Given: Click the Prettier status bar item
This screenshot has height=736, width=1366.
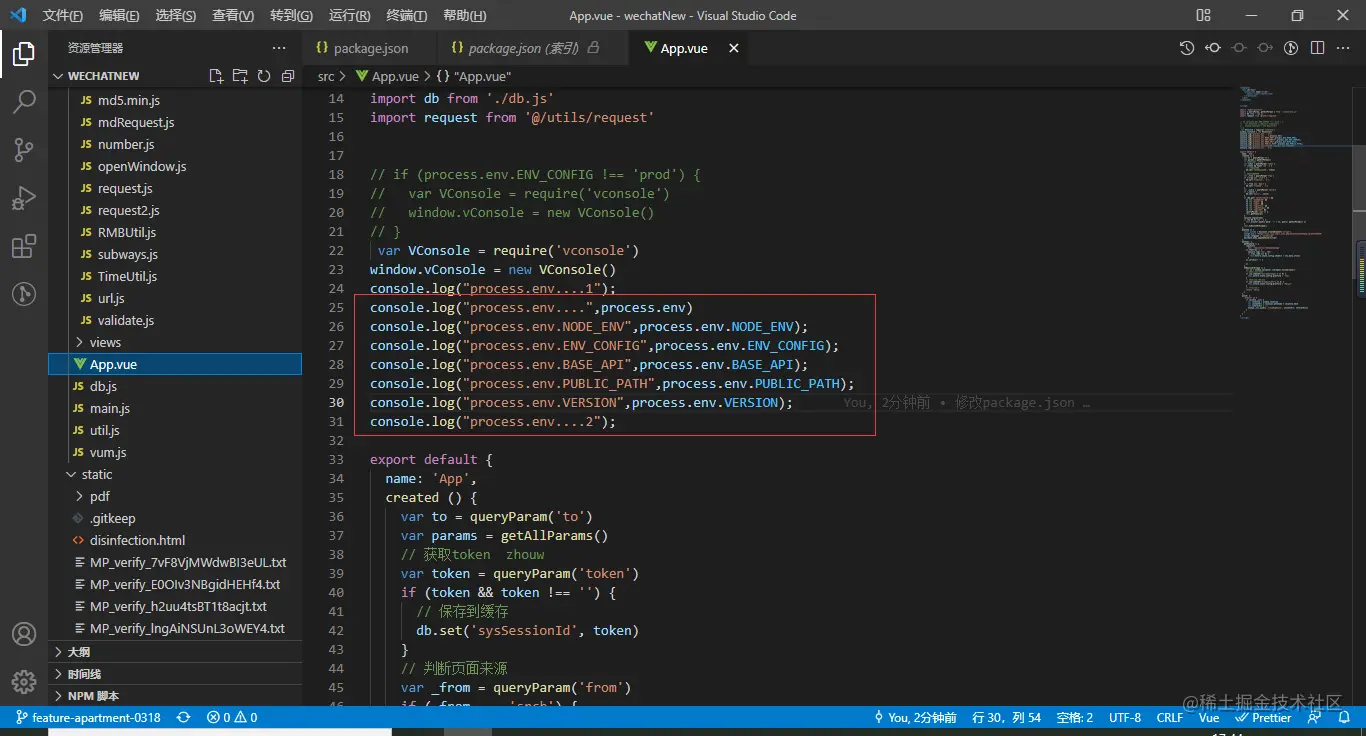Looking at the screenshot, I should 1263,717.
